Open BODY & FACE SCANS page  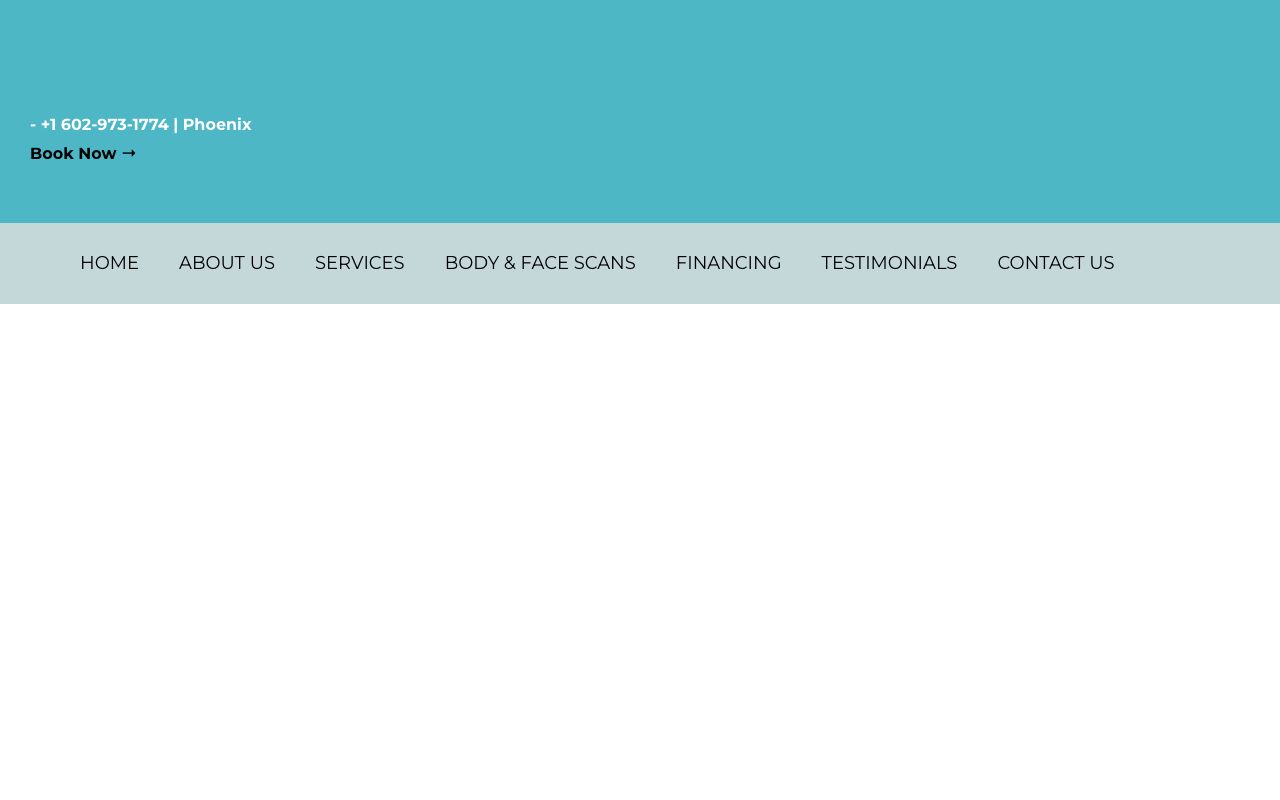tap(540, 263)
